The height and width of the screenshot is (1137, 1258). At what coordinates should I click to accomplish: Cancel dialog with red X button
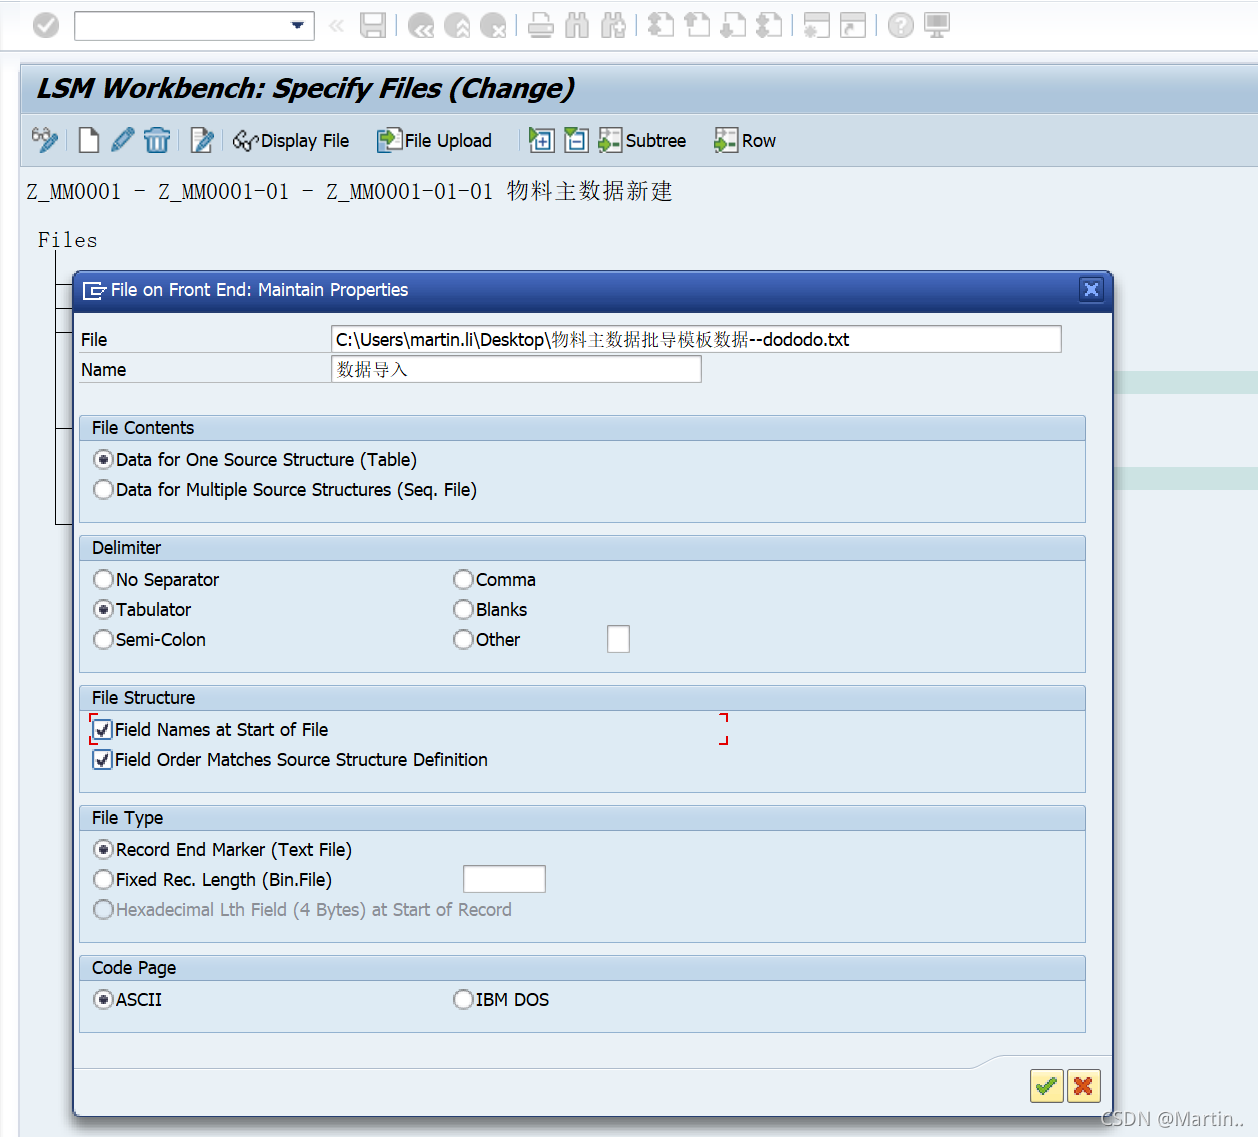(x=1083, y=1086)
